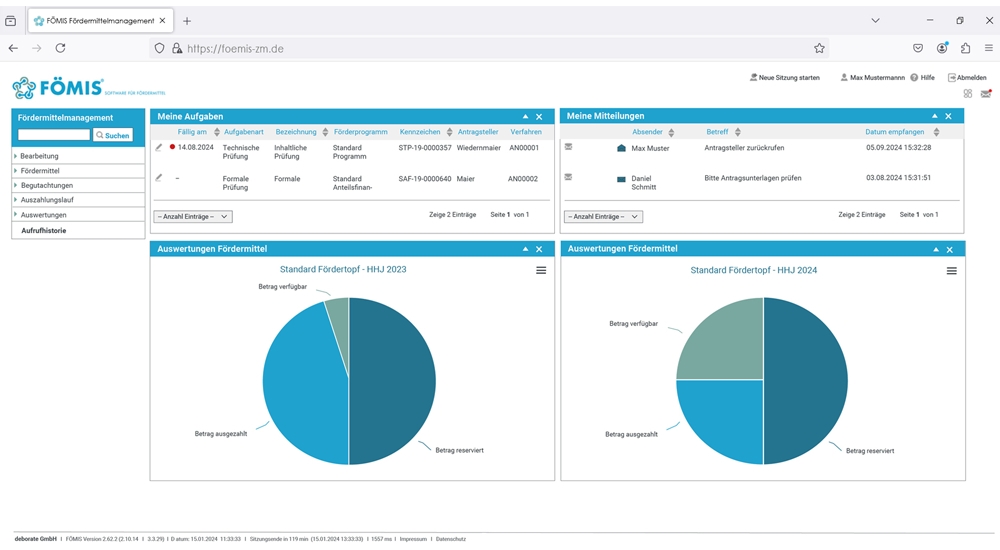Open the browser extensions icon
Image resolution: width=1000 pixels, height=550 pixels.
[966, 48]
